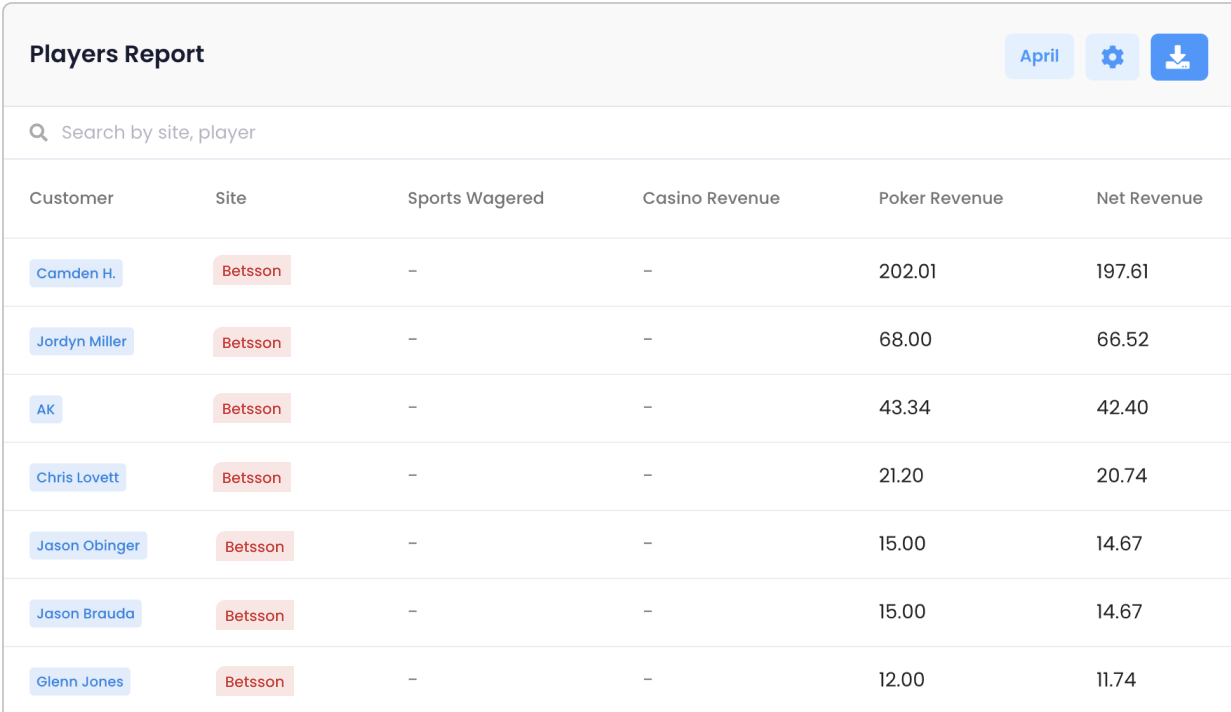The width and height of the screenshot is (1231, 712).
Task: Open settings with the gear icon
Action: pyautogui.click(x=1112, y=57)
